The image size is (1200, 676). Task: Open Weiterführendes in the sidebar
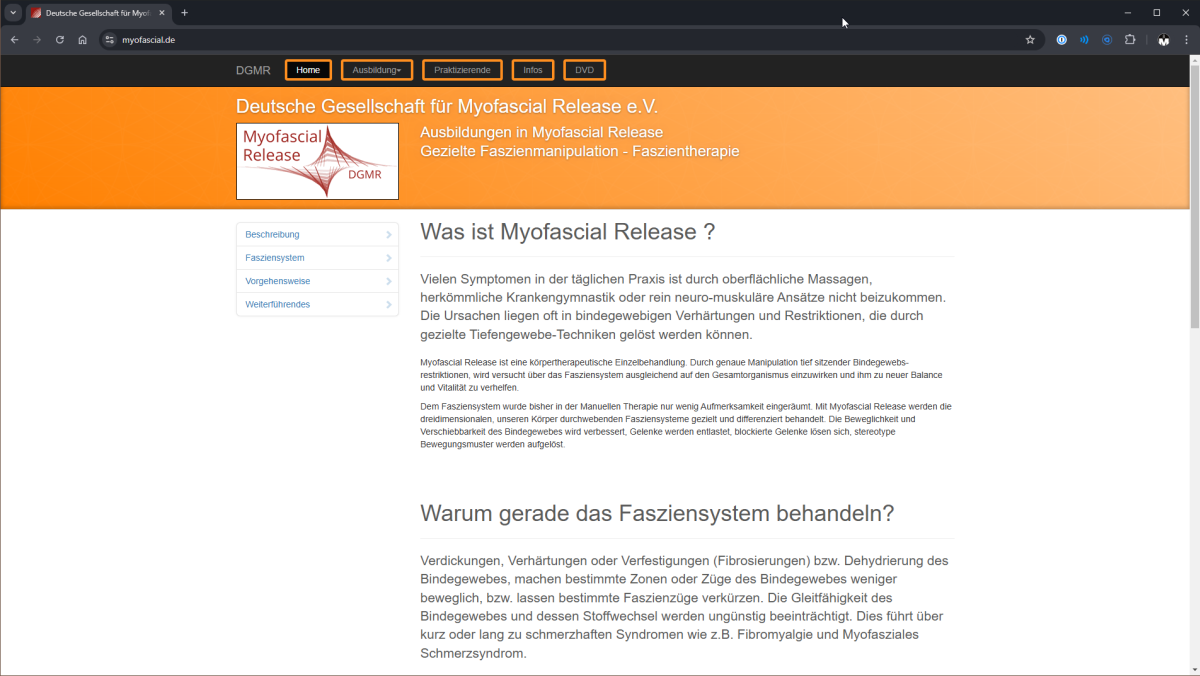click(317, 304)
